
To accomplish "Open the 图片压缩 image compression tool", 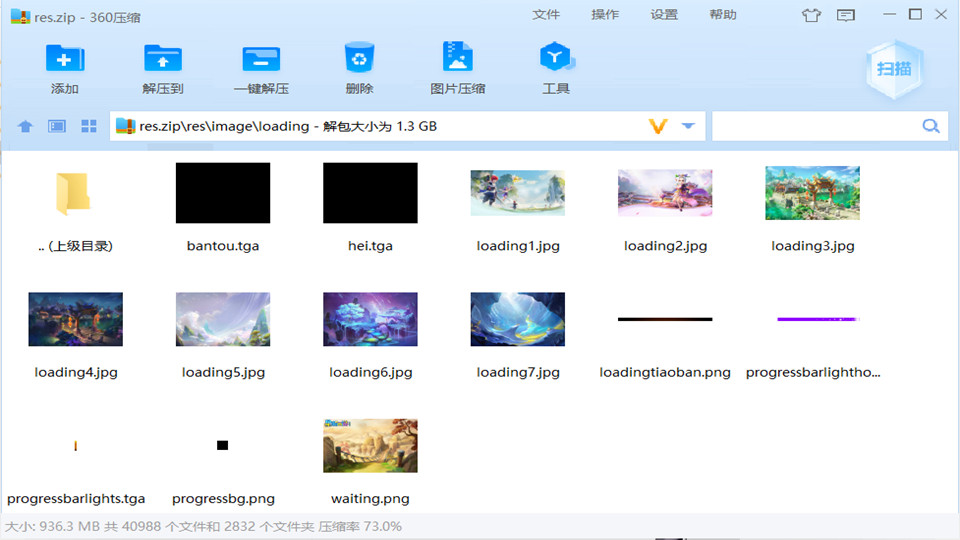I will point(458,59).
